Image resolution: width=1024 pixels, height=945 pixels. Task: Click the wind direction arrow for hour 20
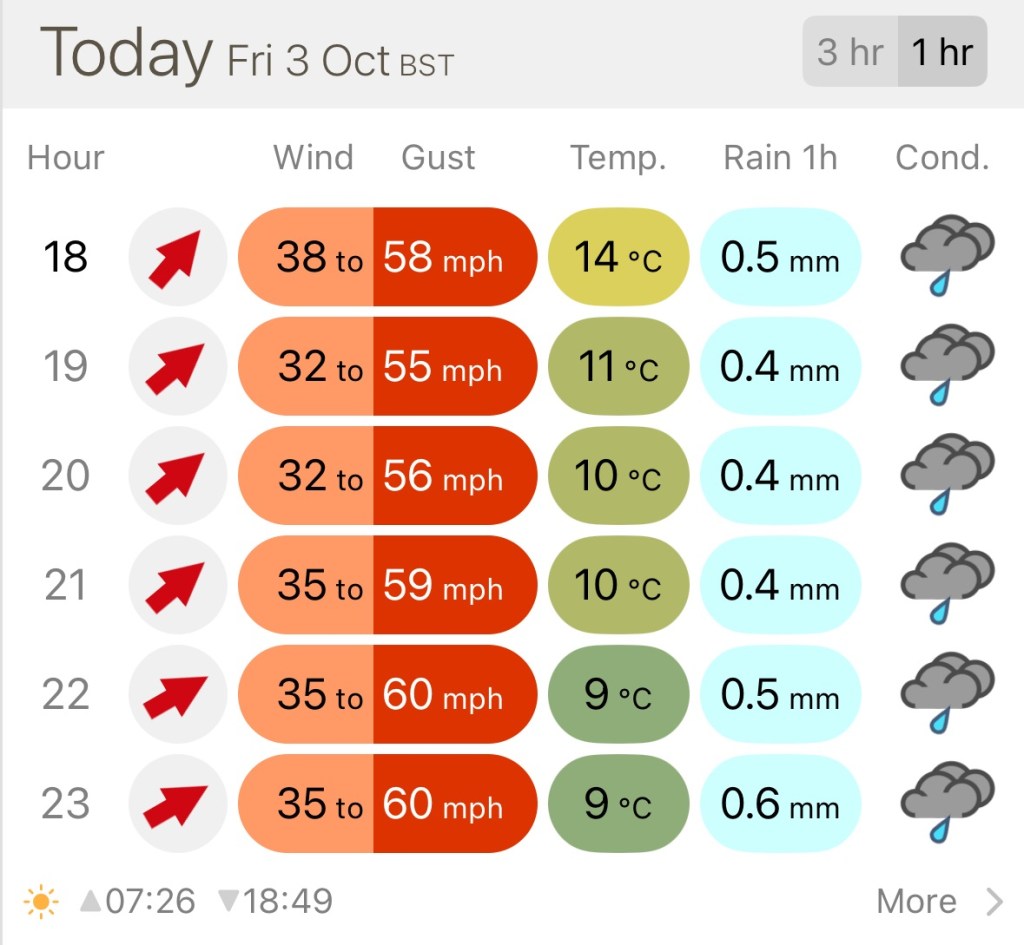pyautogui.click(x=173, y=476)
